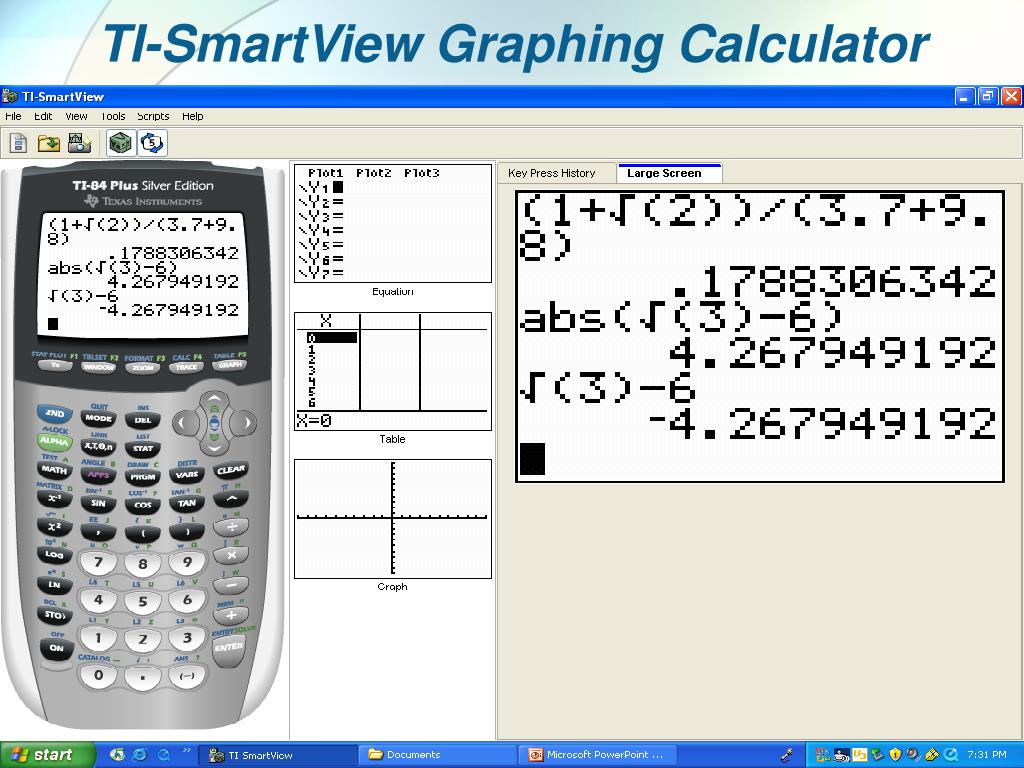Viewport: 1024px width, 768px height.
Task: Click the SIN calculator key
Action: pos(99,503)
